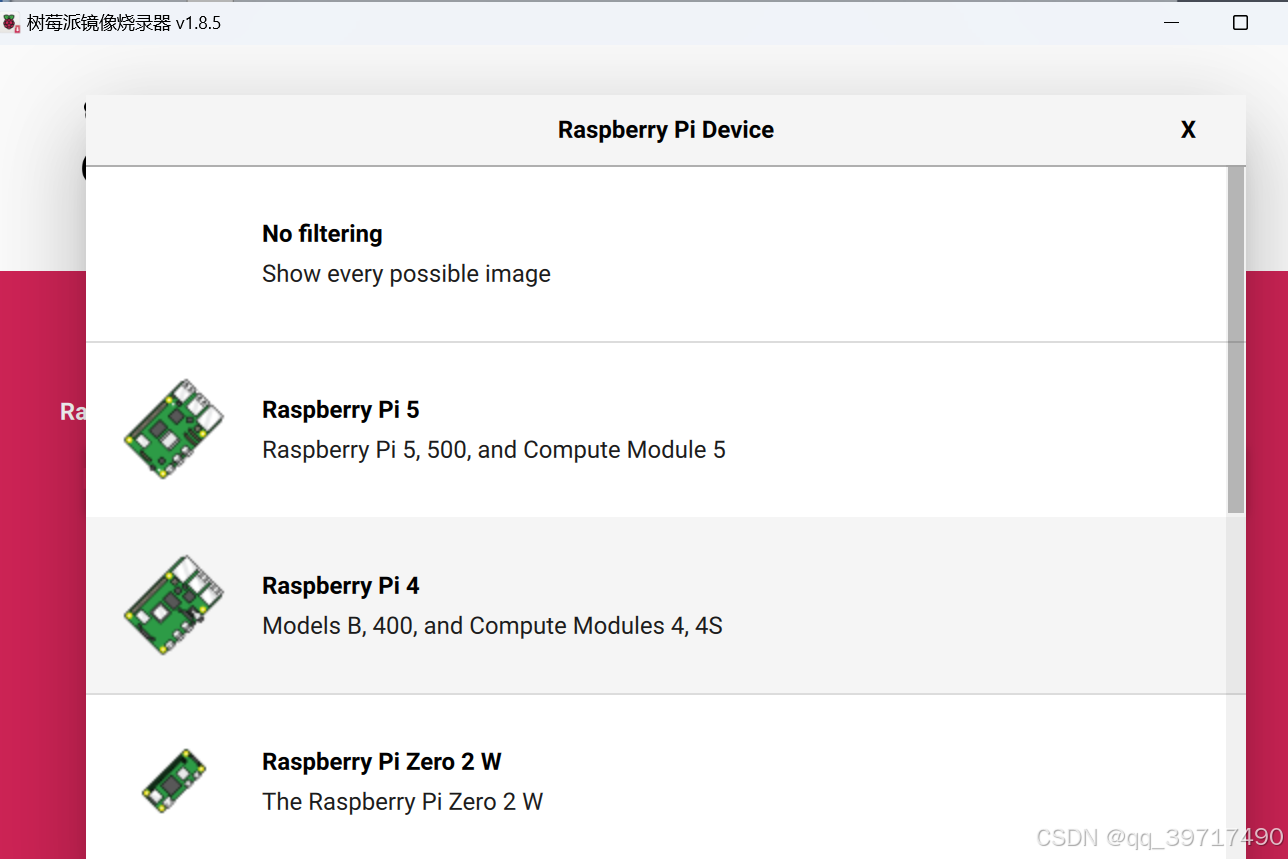Viewport: 1288px width, 859px height.
Task: Select the No filtering option
Action: click(657, 254)
